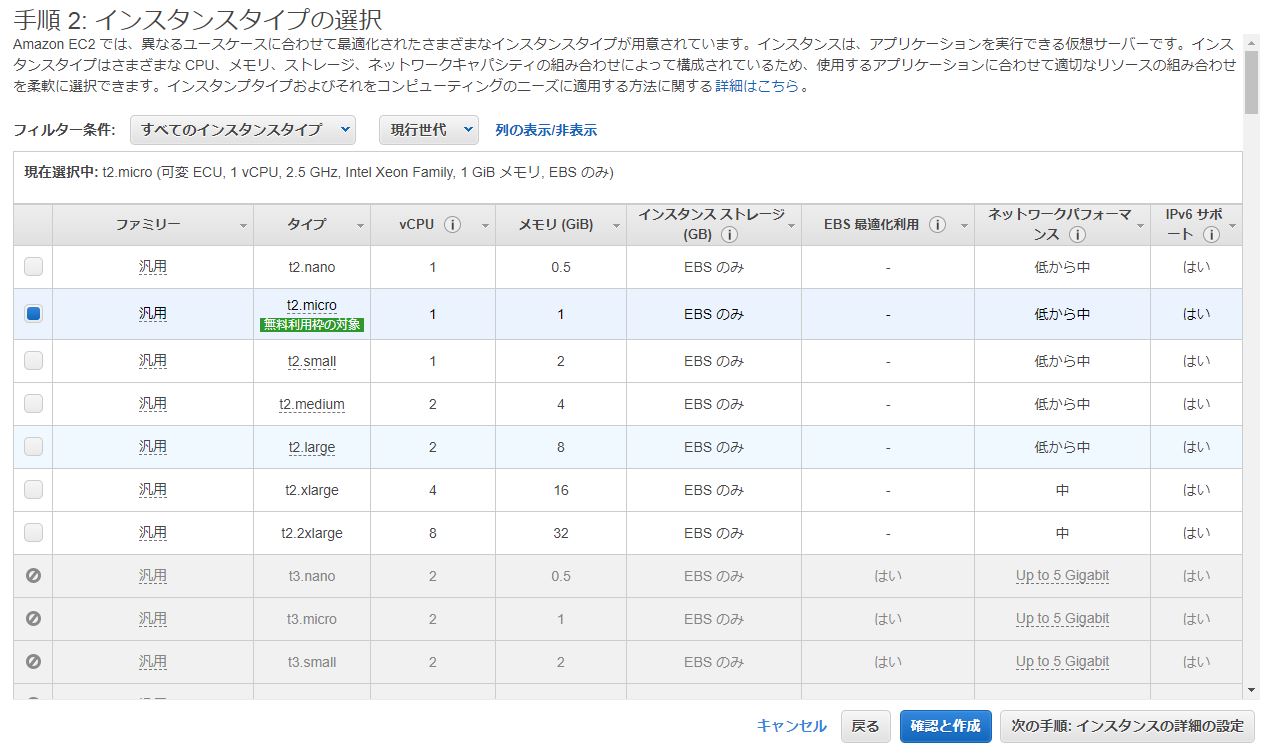The image size is (1268, 756).
Task: Click info icon next to インスタンス ストレージ (GB)
Action: pos(728,235)
